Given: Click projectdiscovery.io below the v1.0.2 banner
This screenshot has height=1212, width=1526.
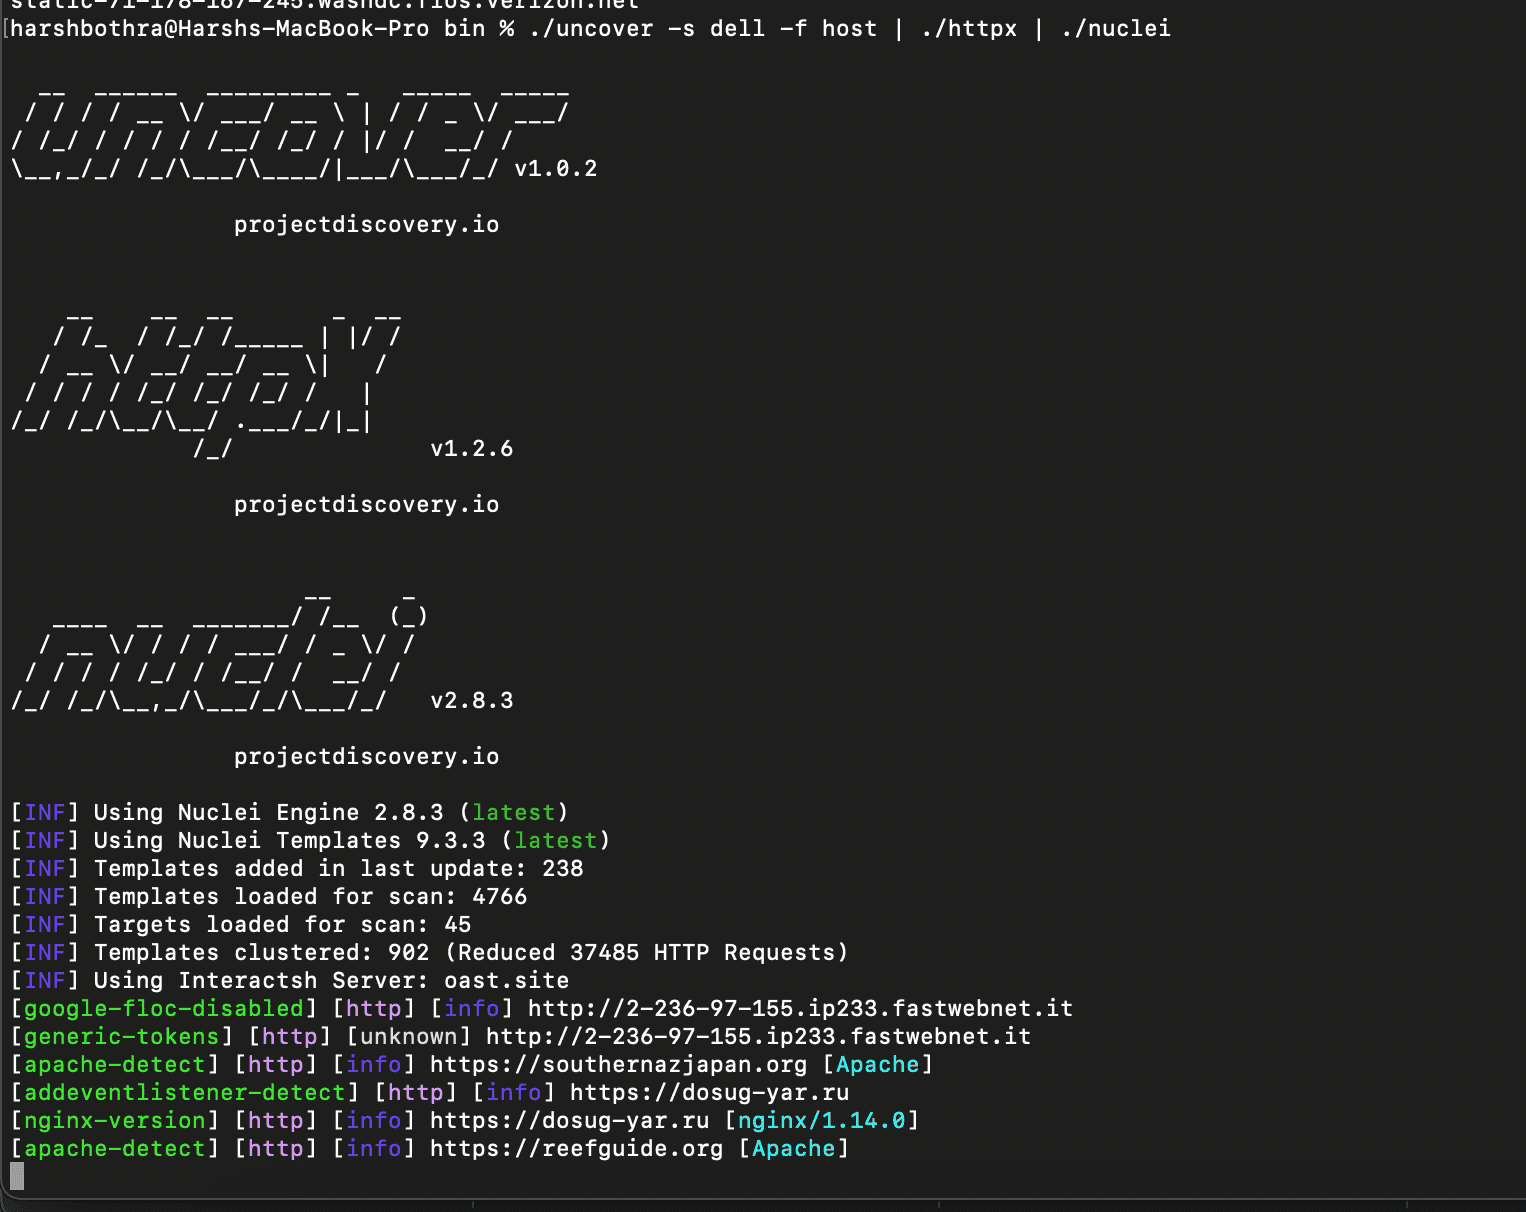Looking at the screenshot, I should 366,224.
